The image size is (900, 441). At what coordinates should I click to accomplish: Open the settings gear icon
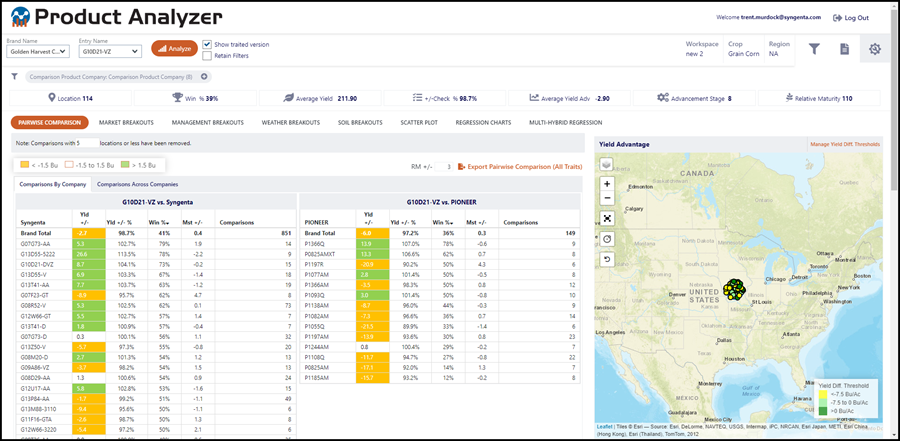click(x=875, y=49)
